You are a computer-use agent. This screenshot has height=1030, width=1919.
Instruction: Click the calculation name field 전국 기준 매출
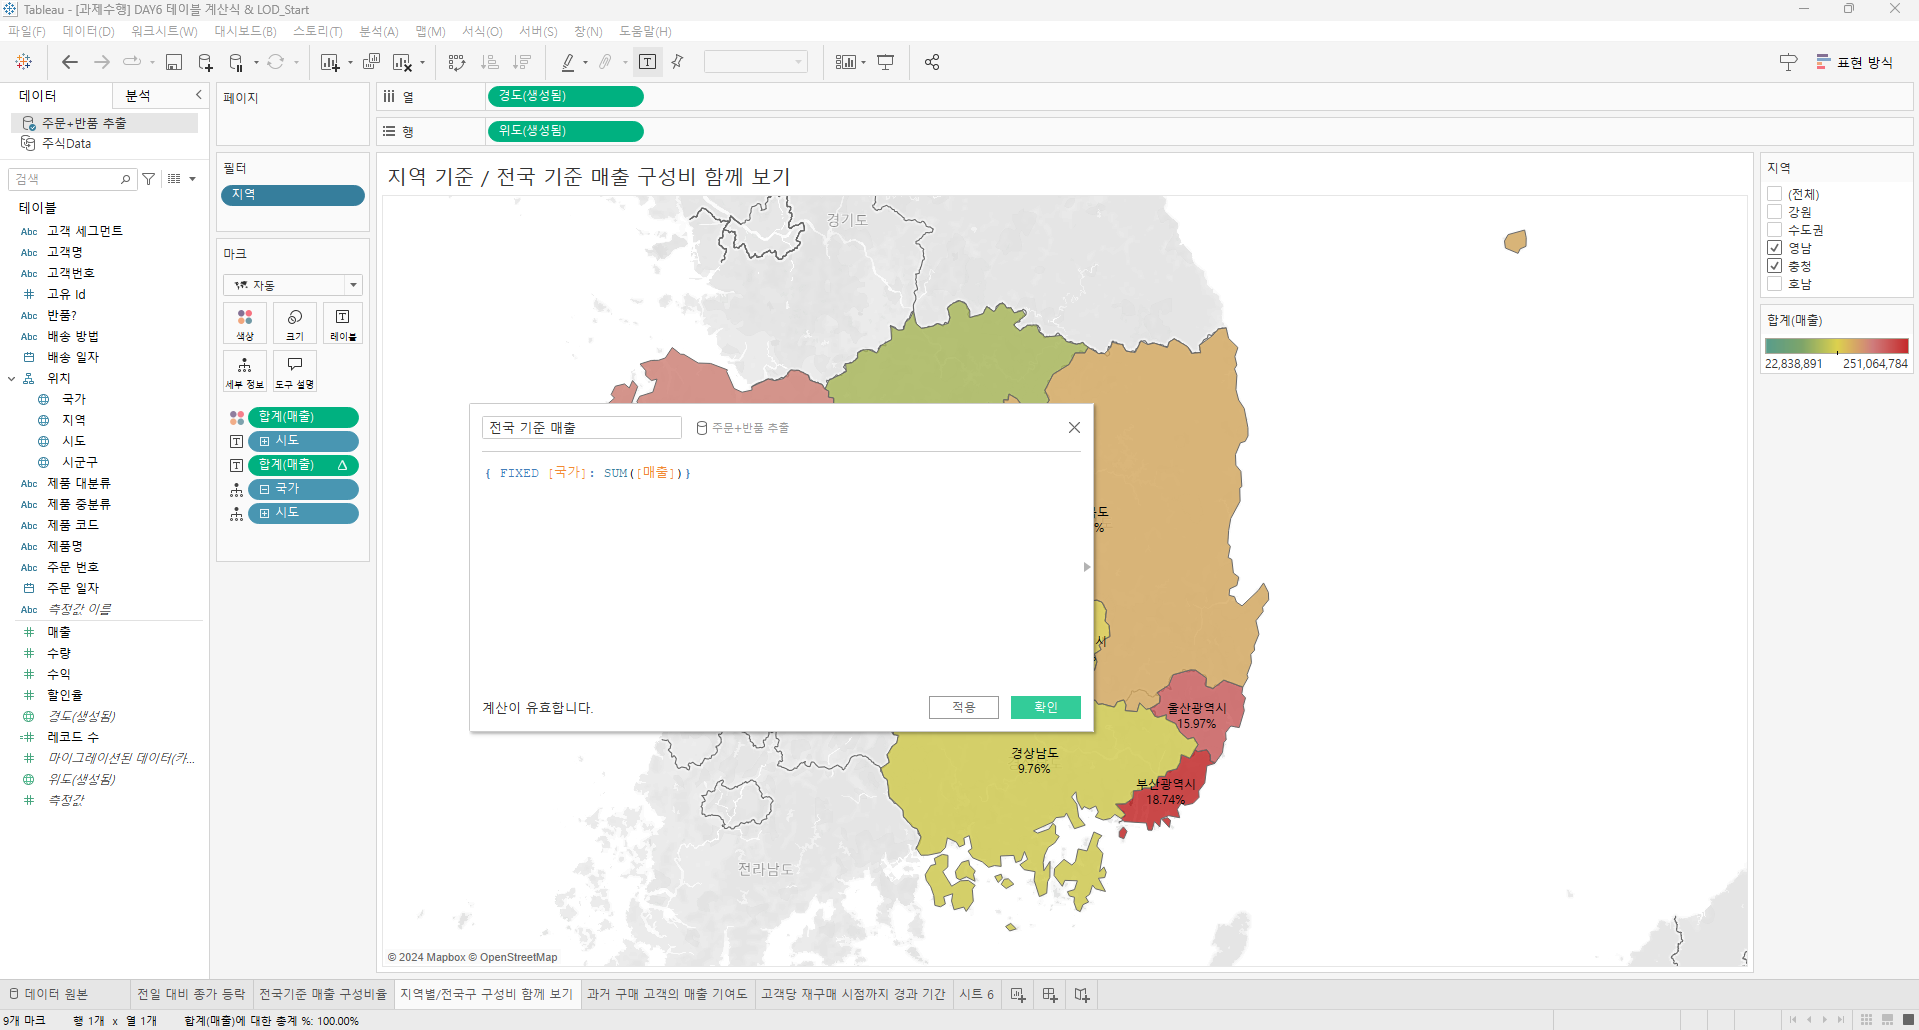click(581, 428)
